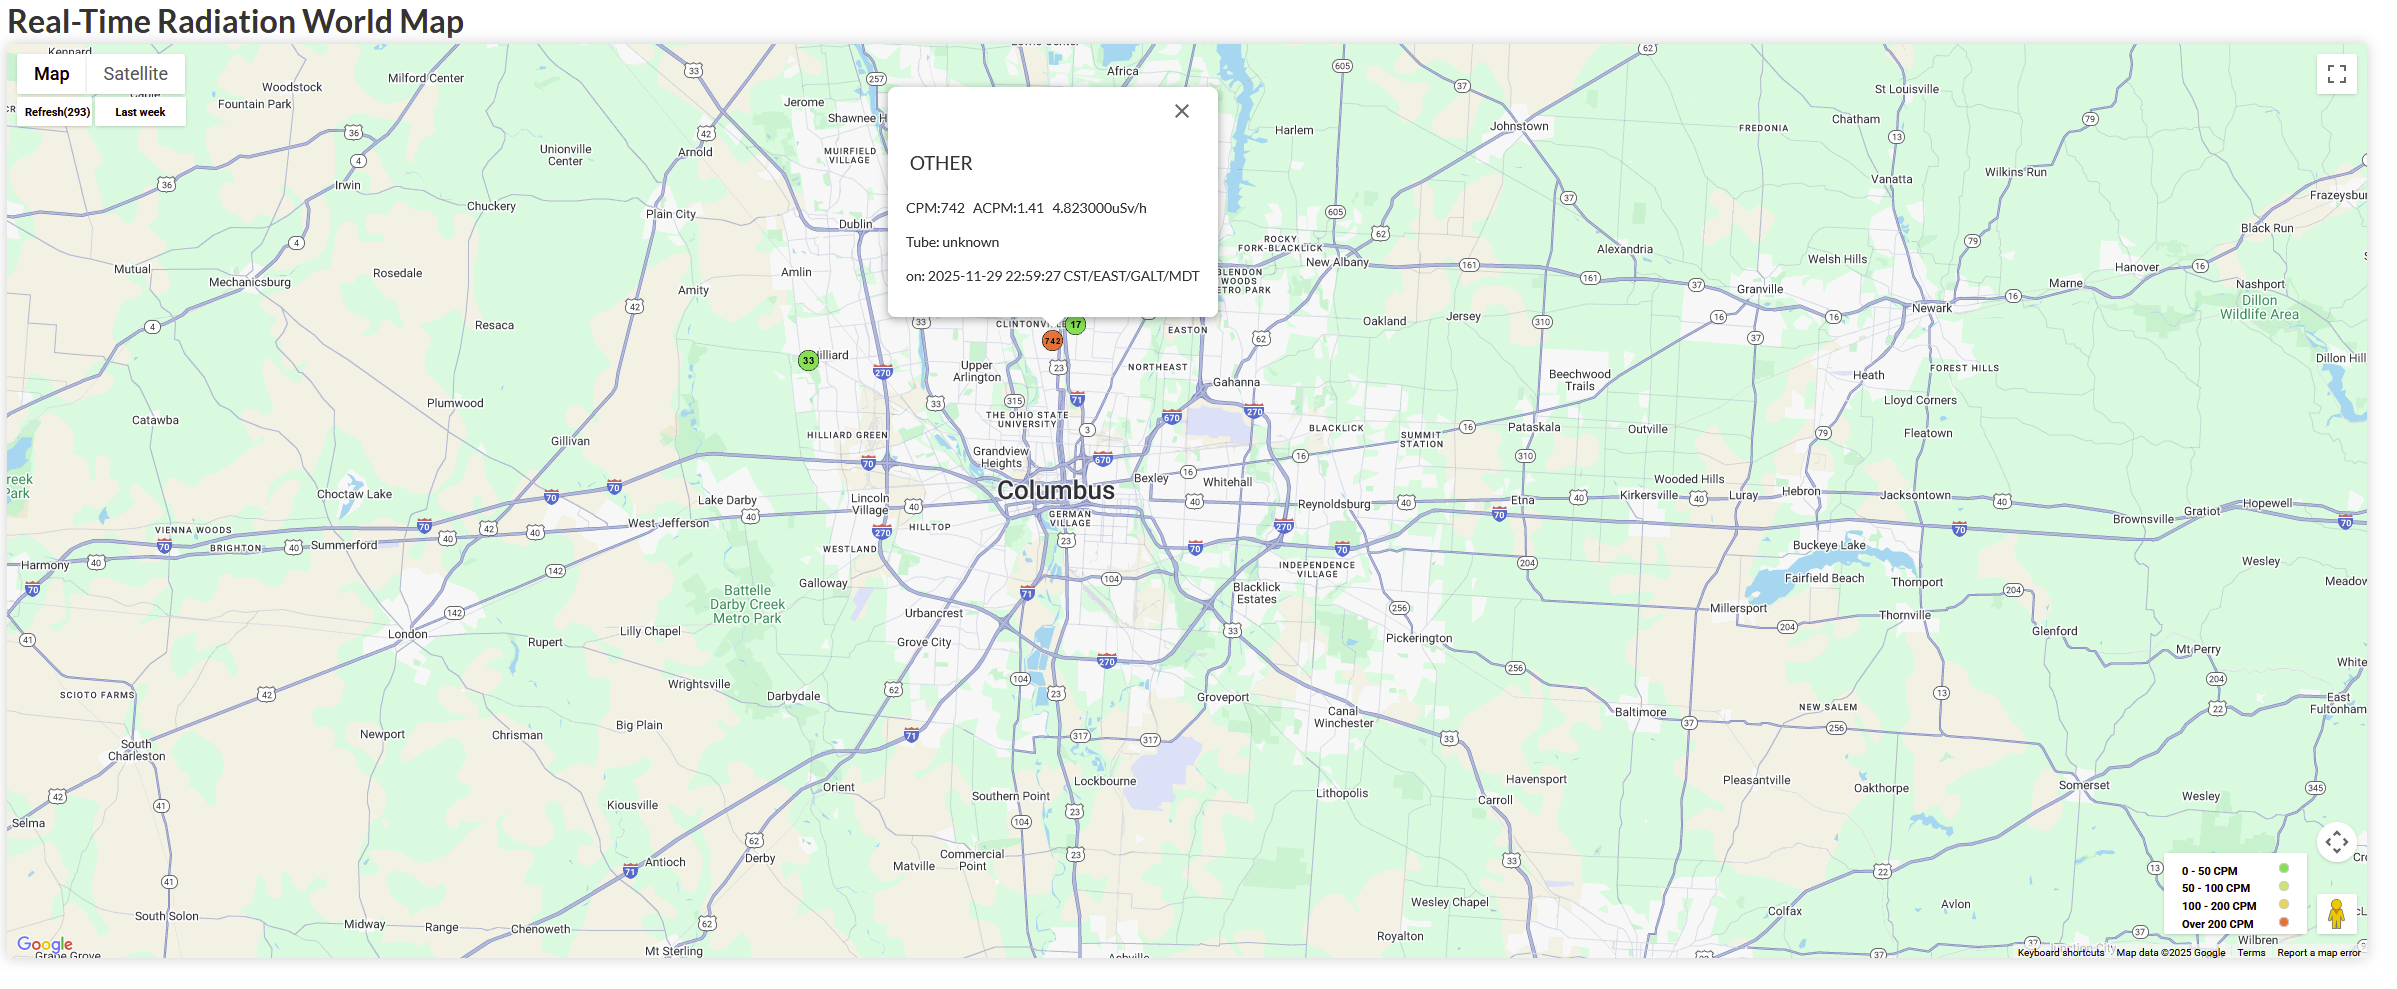Screen dimensions: 2397x989
Task: Click the yellow 100 - 200 CPM legend dot
Action: pos(2284,904)
